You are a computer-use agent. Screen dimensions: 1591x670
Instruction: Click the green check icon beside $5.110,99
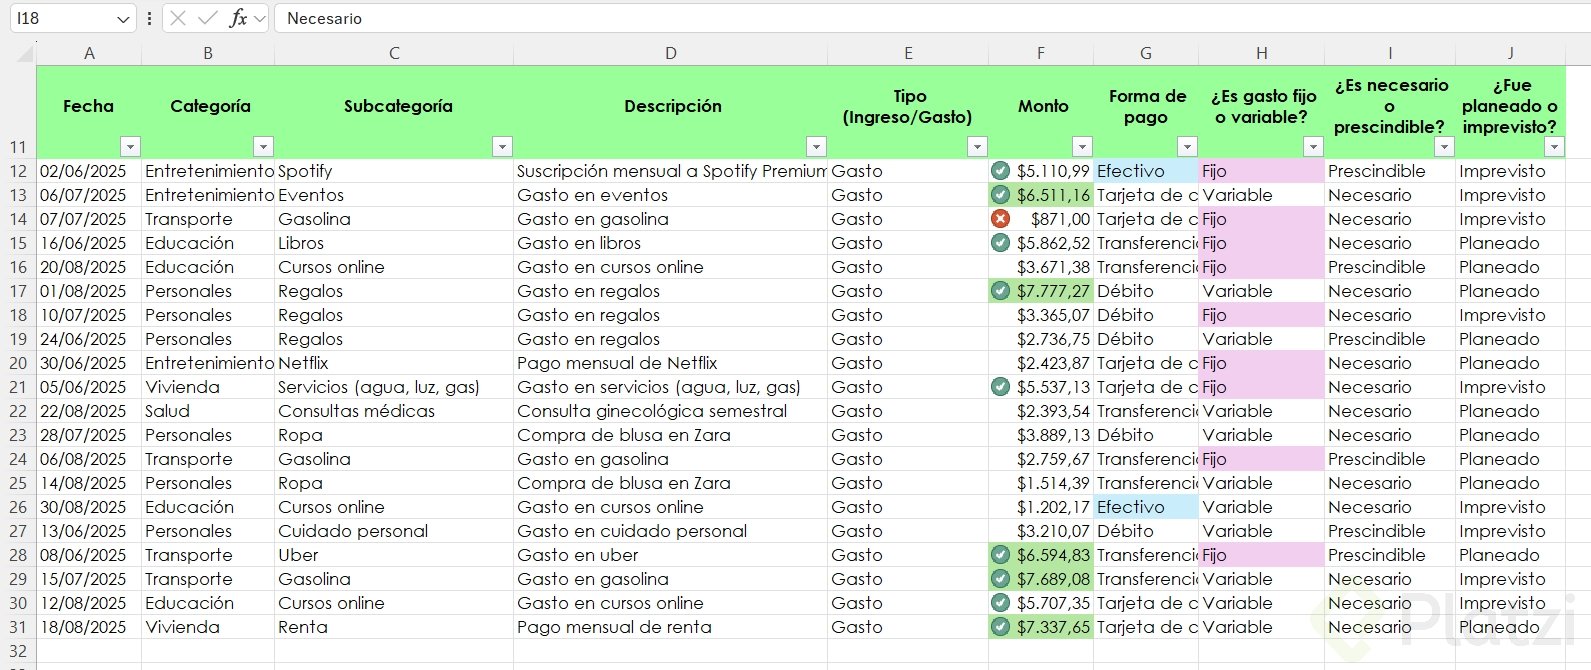coord(1000,170)
